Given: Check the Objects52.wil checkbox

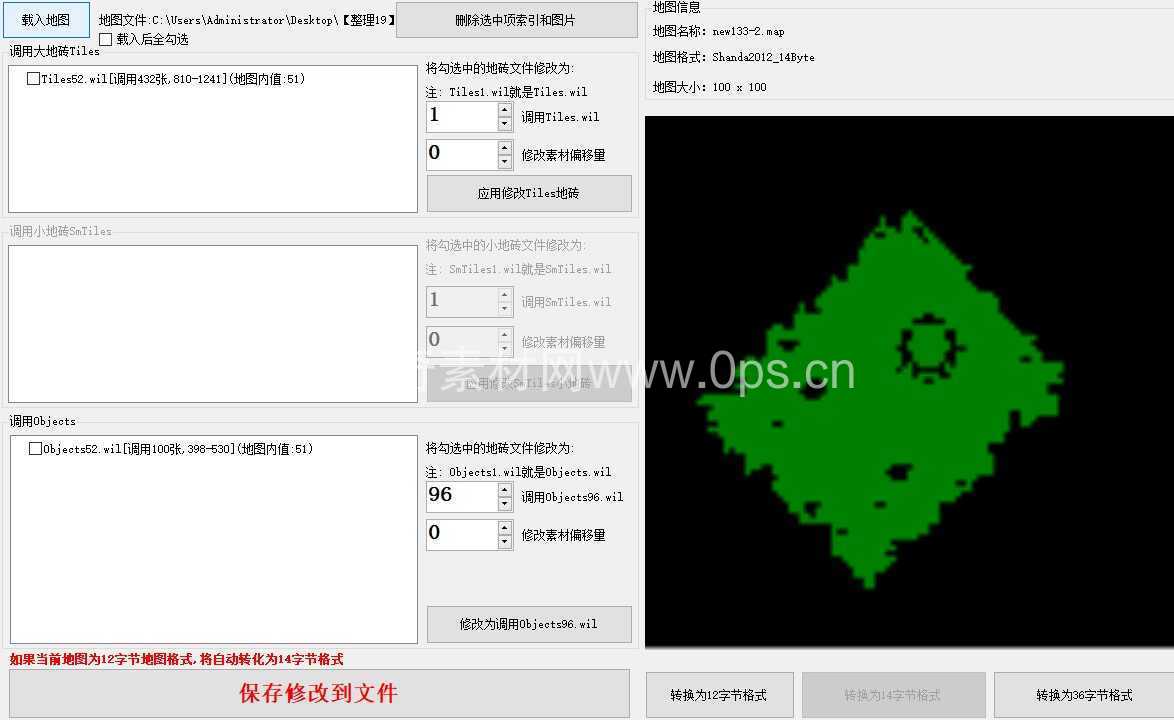Looking at the screenshot, I should tap(34, 449).
